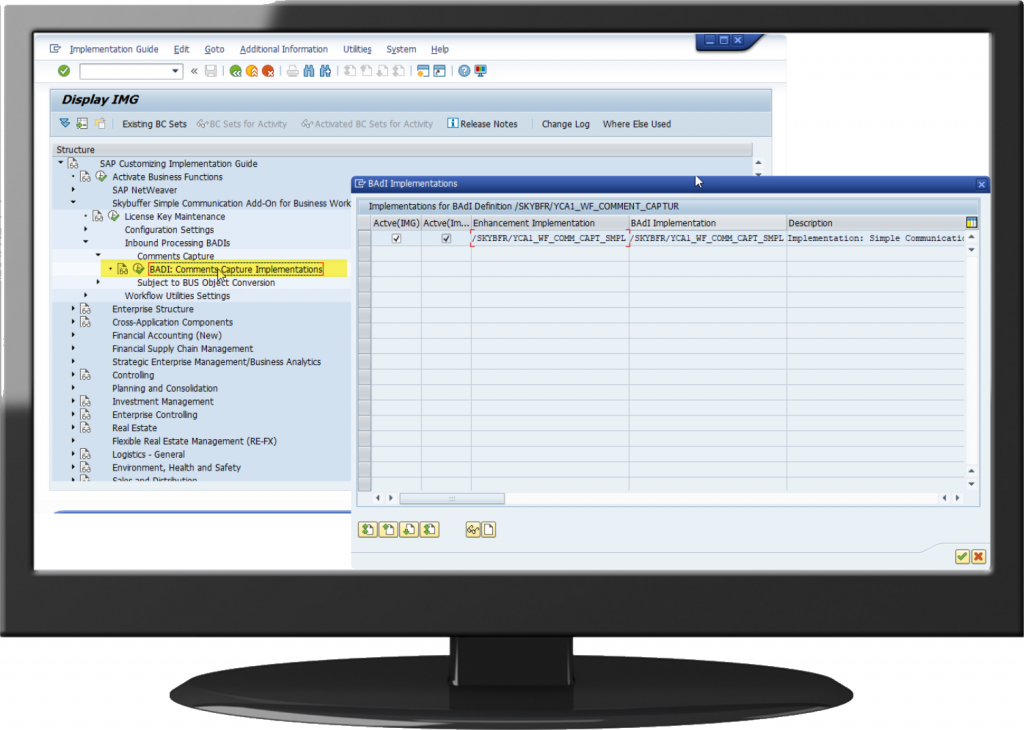Open the Customize Local Layout monitor icon
Viewport: 1024px width, 730px height.
coord(481,71)
